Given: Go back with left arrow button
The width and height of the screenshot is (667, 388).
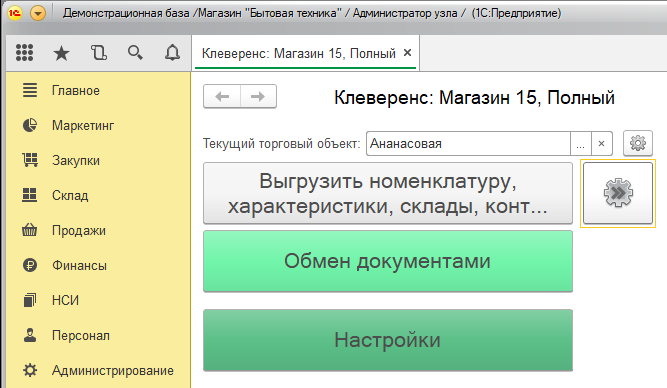Looking at the screenshot, I should coord(222,97).
